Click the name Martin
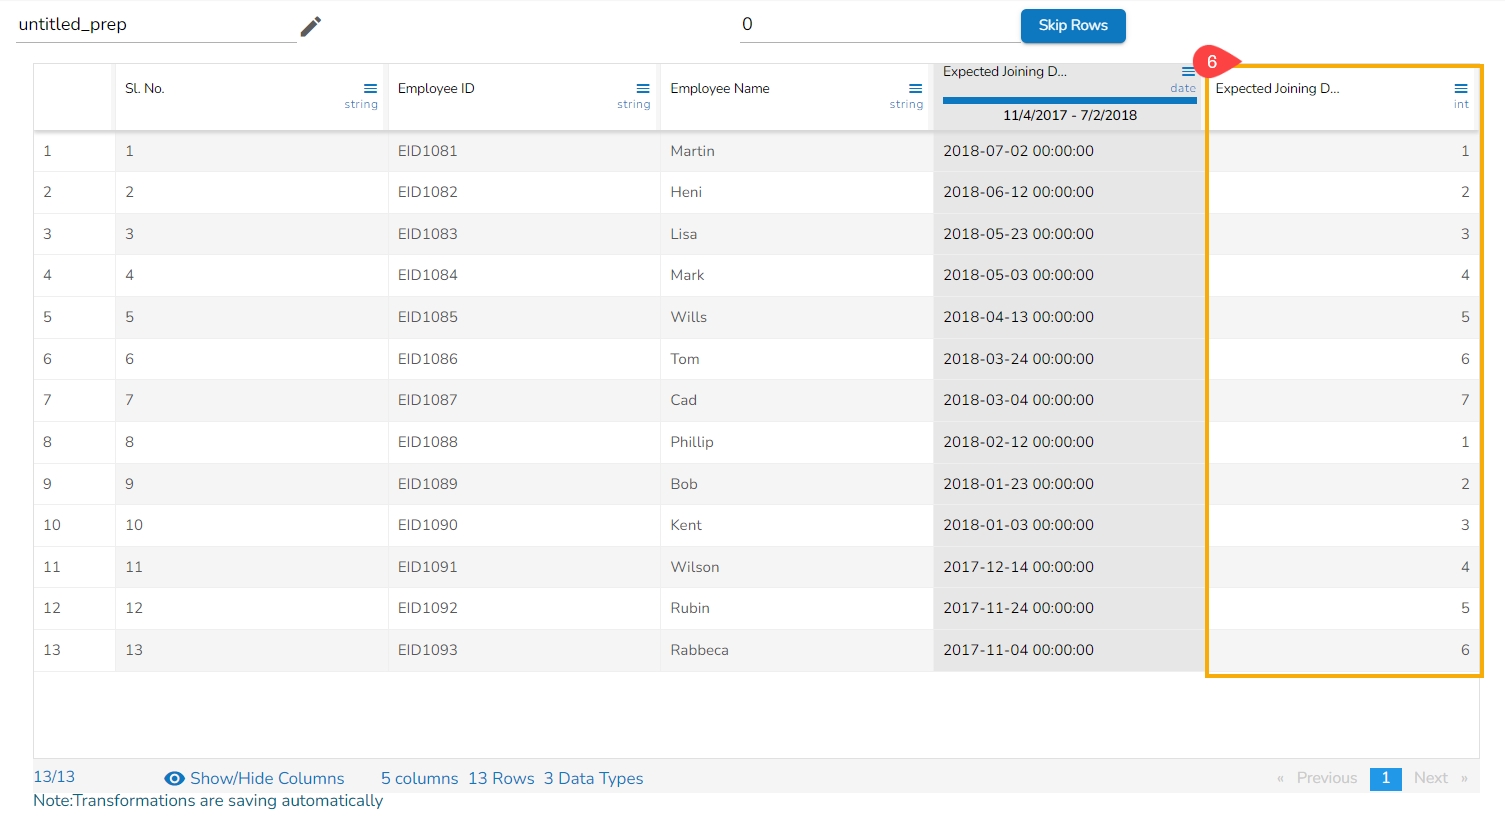This screenshot has width=1505, height=828. click(692, 151)
